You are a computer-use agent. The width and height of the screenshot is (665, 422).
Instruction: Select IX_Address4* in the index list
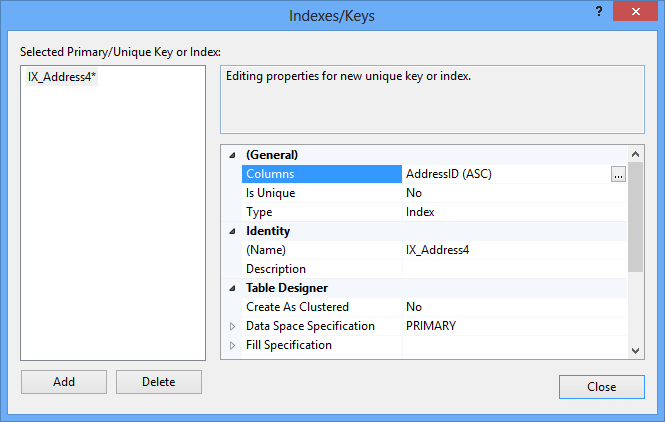click(x=63, y=78)
